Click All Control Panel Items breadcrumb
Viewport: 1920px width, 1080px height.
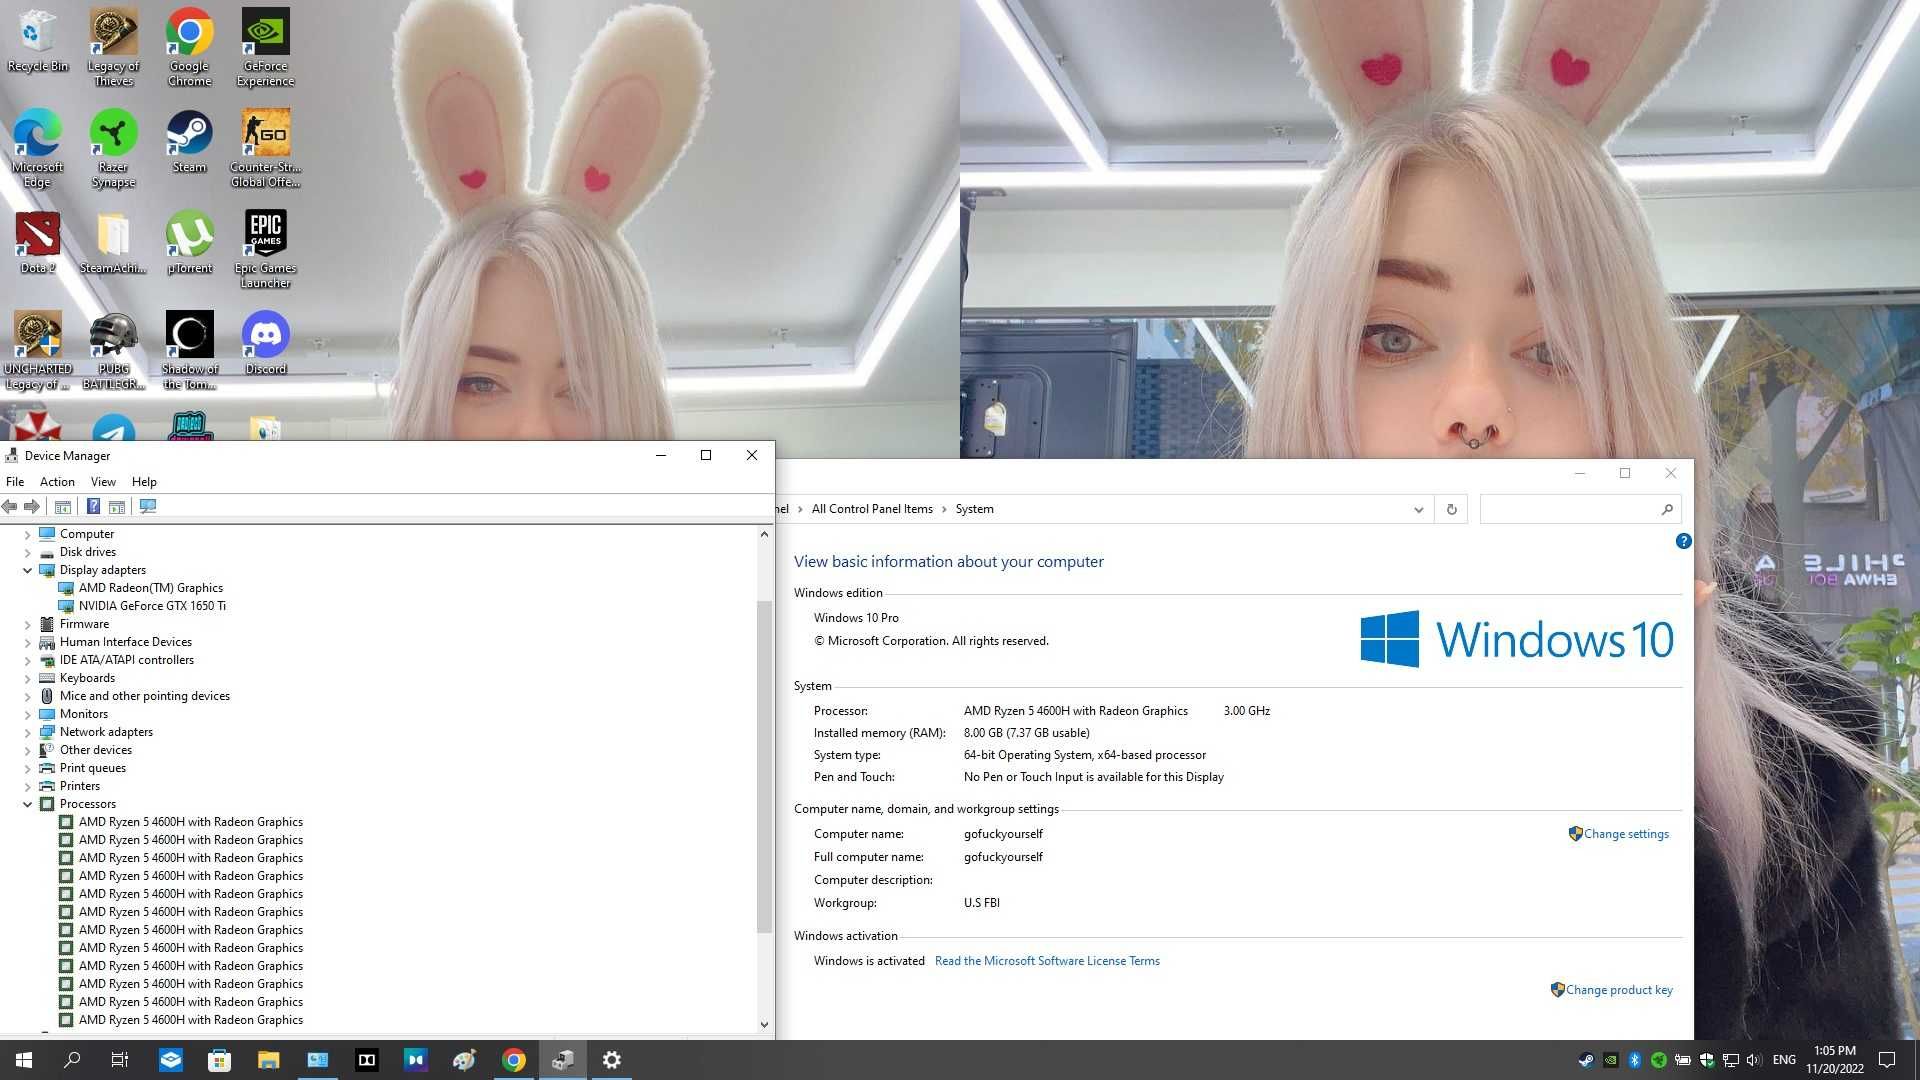coord(872,509)
